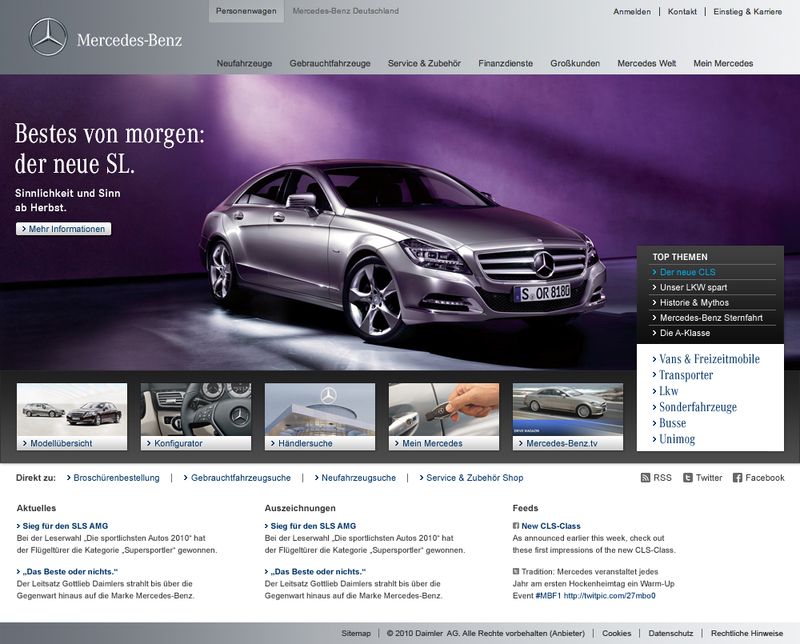Open the Mercedes-Benz.tv thumbnail
800x644 pixels.
click(568, 416)
